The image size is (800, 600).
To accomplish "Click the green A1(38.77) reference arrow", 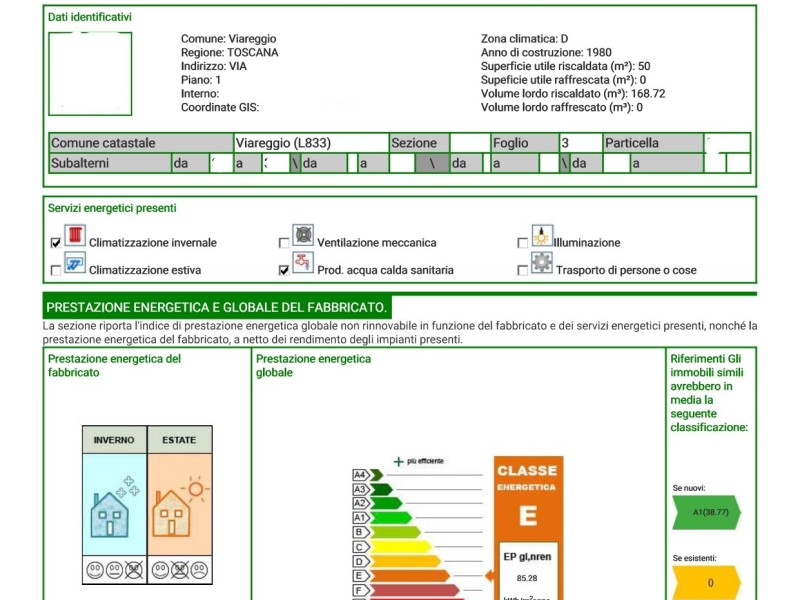I will (706, 512).
